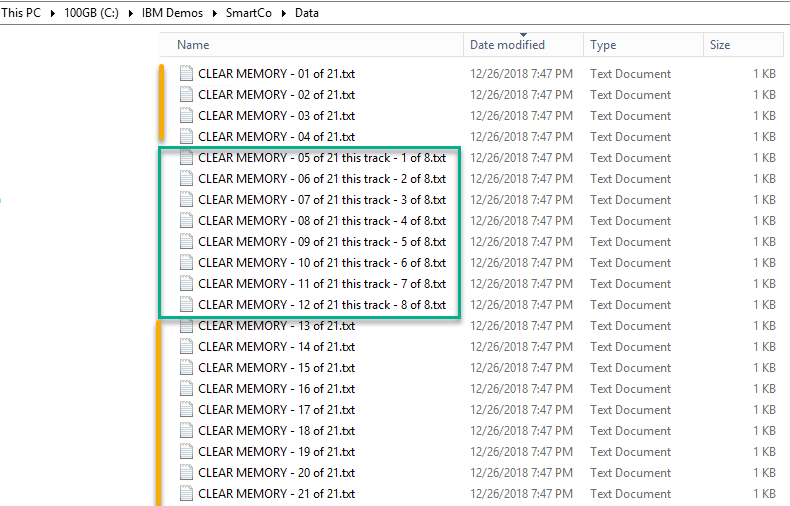Click the file icon for 08 of 21 this track

[186, 221]
